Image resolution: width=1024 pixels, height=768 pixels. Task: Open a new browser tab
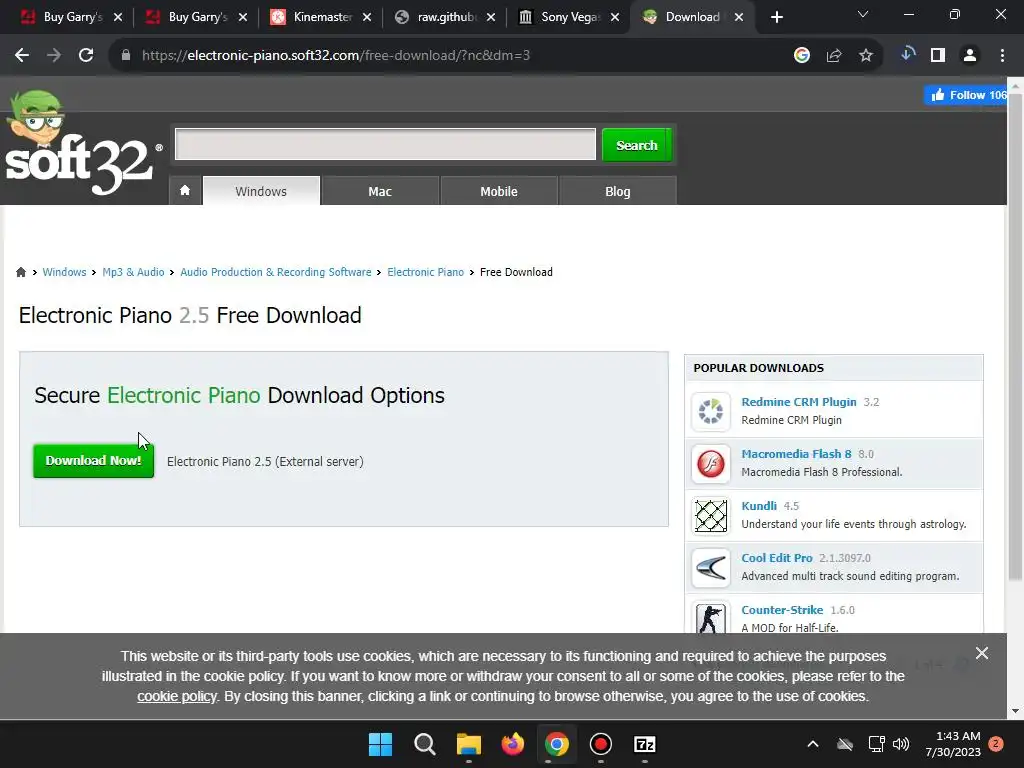click(776, 18)
